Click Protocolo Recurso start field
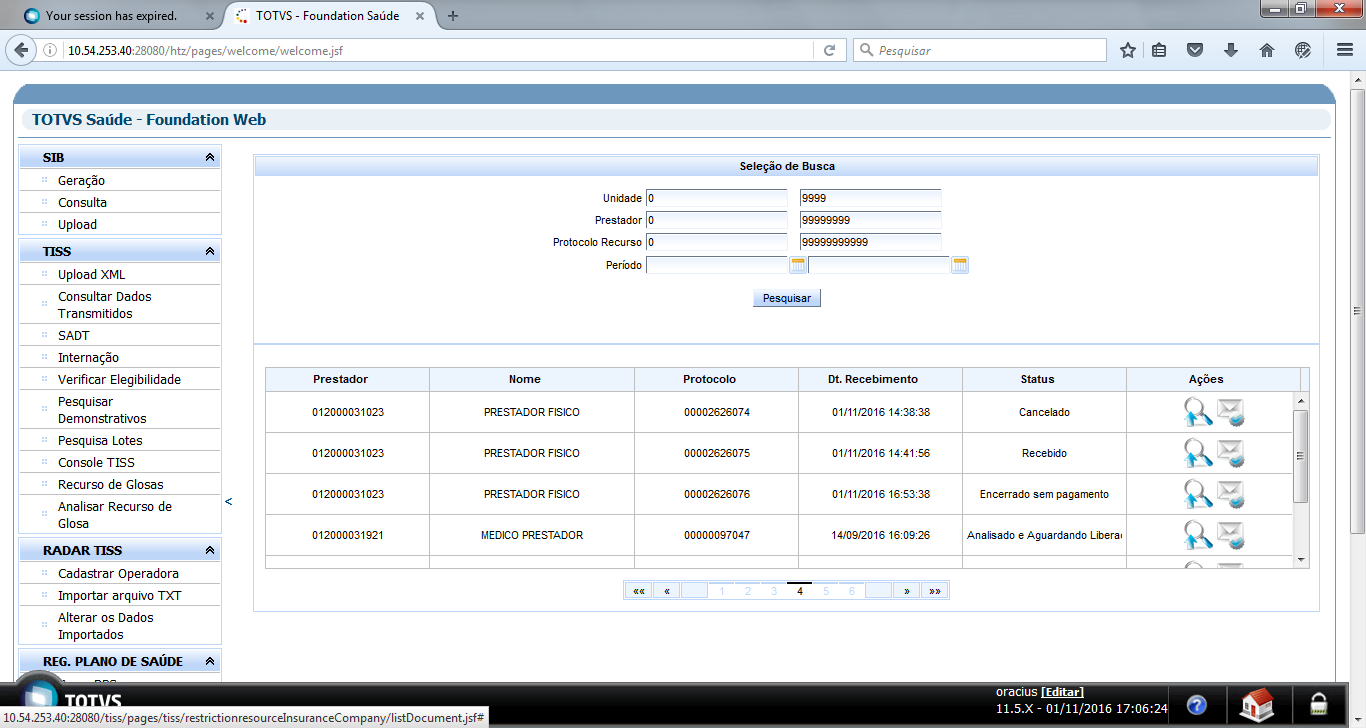This screenshot has height=728, width=1366. coord(716,242)
